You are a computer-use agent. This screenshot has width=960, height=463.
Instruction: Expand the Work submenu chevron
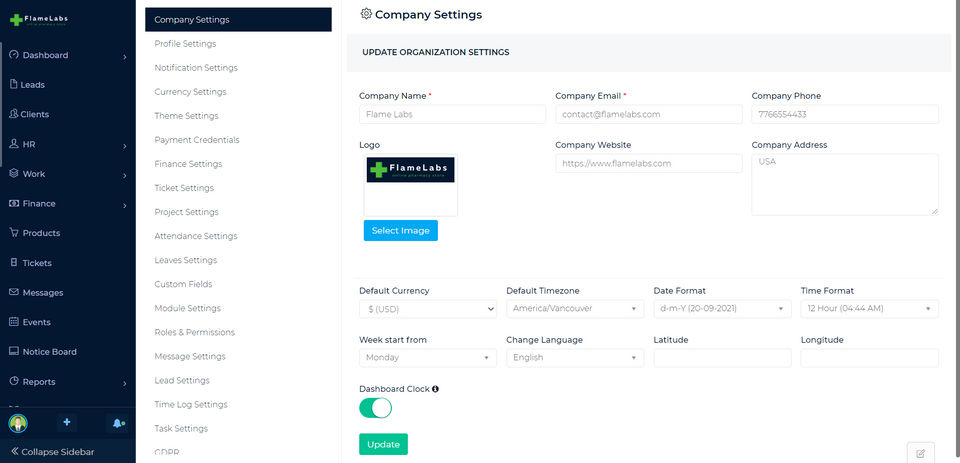click(124, 176)
